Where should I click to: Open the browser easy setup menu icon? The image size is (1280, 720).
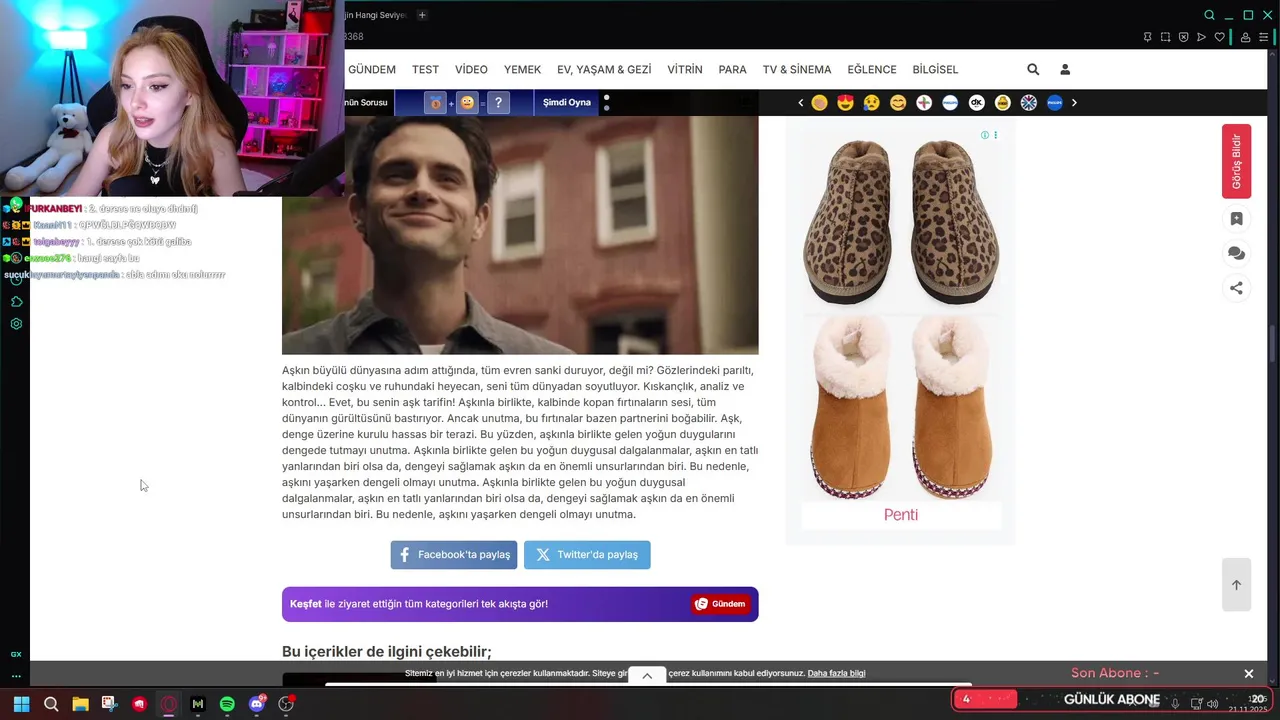tap(1263, 37)
